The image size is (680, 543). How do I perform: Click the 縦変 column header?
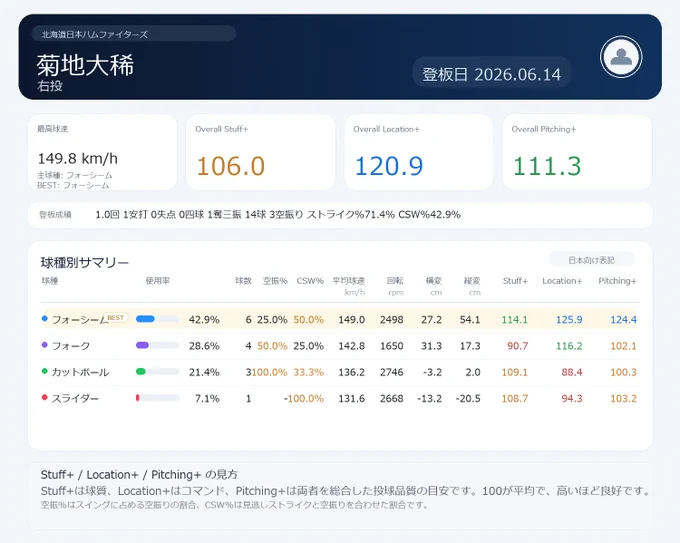(x=472, y=281)
